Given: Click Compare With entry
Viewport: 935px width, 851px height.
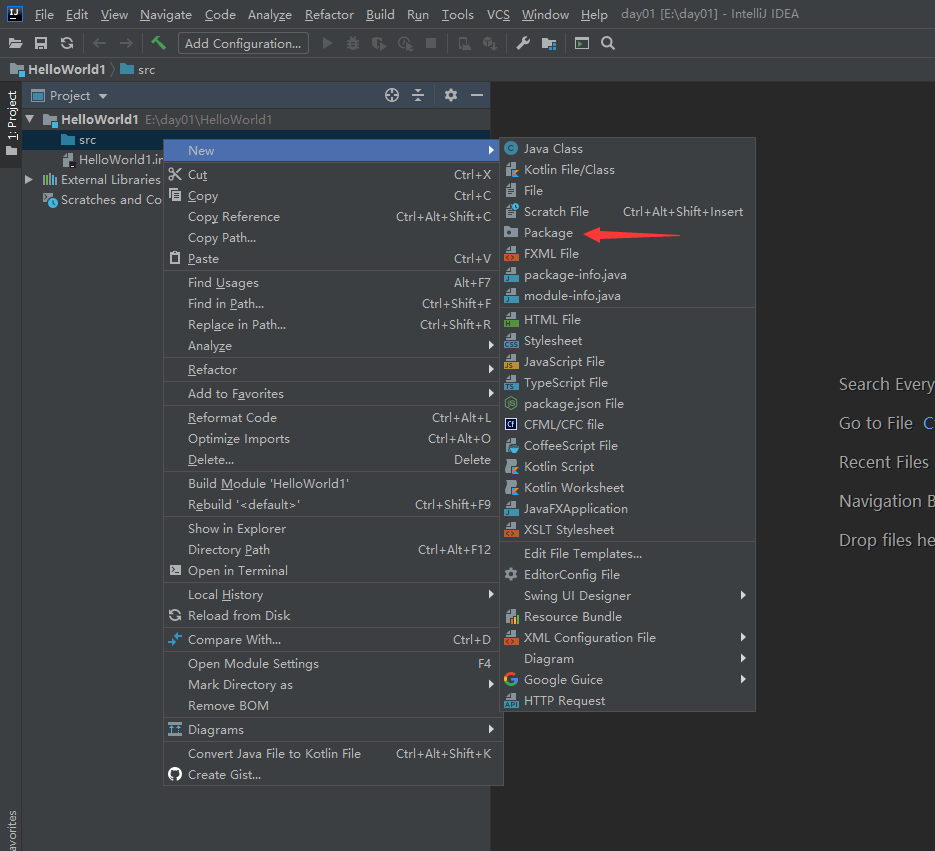Looking at the screenshot, I should tap(332, 639).
